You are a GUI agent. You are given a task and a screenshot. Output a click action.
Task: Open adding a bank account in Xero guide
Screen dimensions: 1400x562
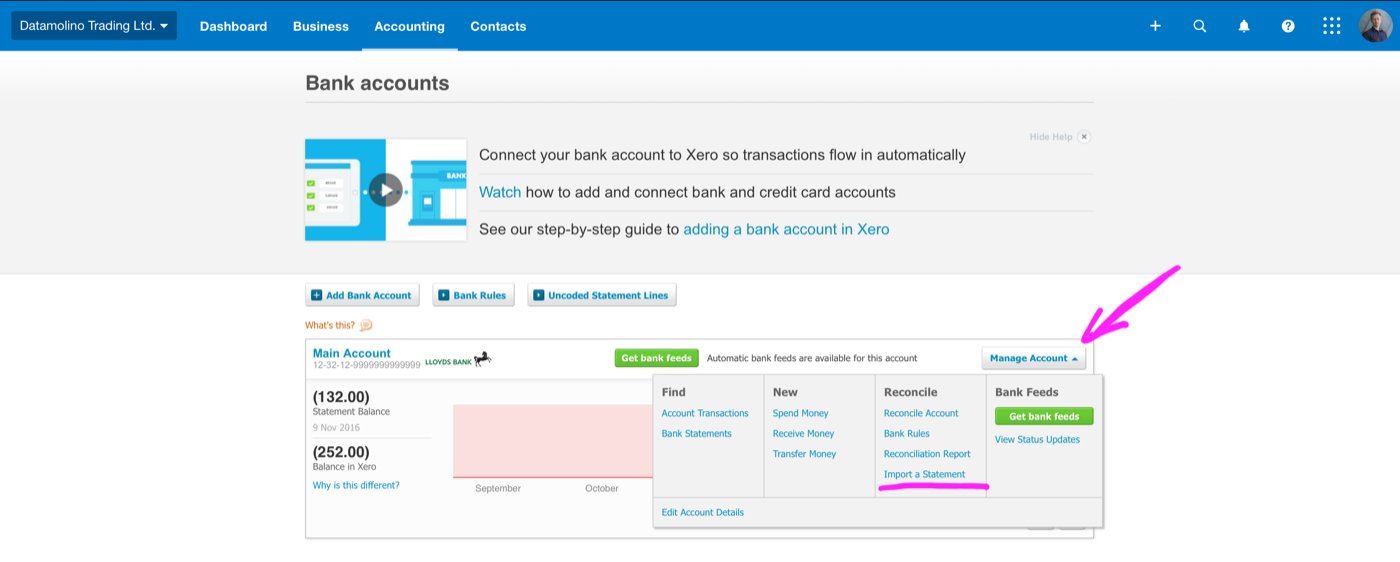(786, 229)
